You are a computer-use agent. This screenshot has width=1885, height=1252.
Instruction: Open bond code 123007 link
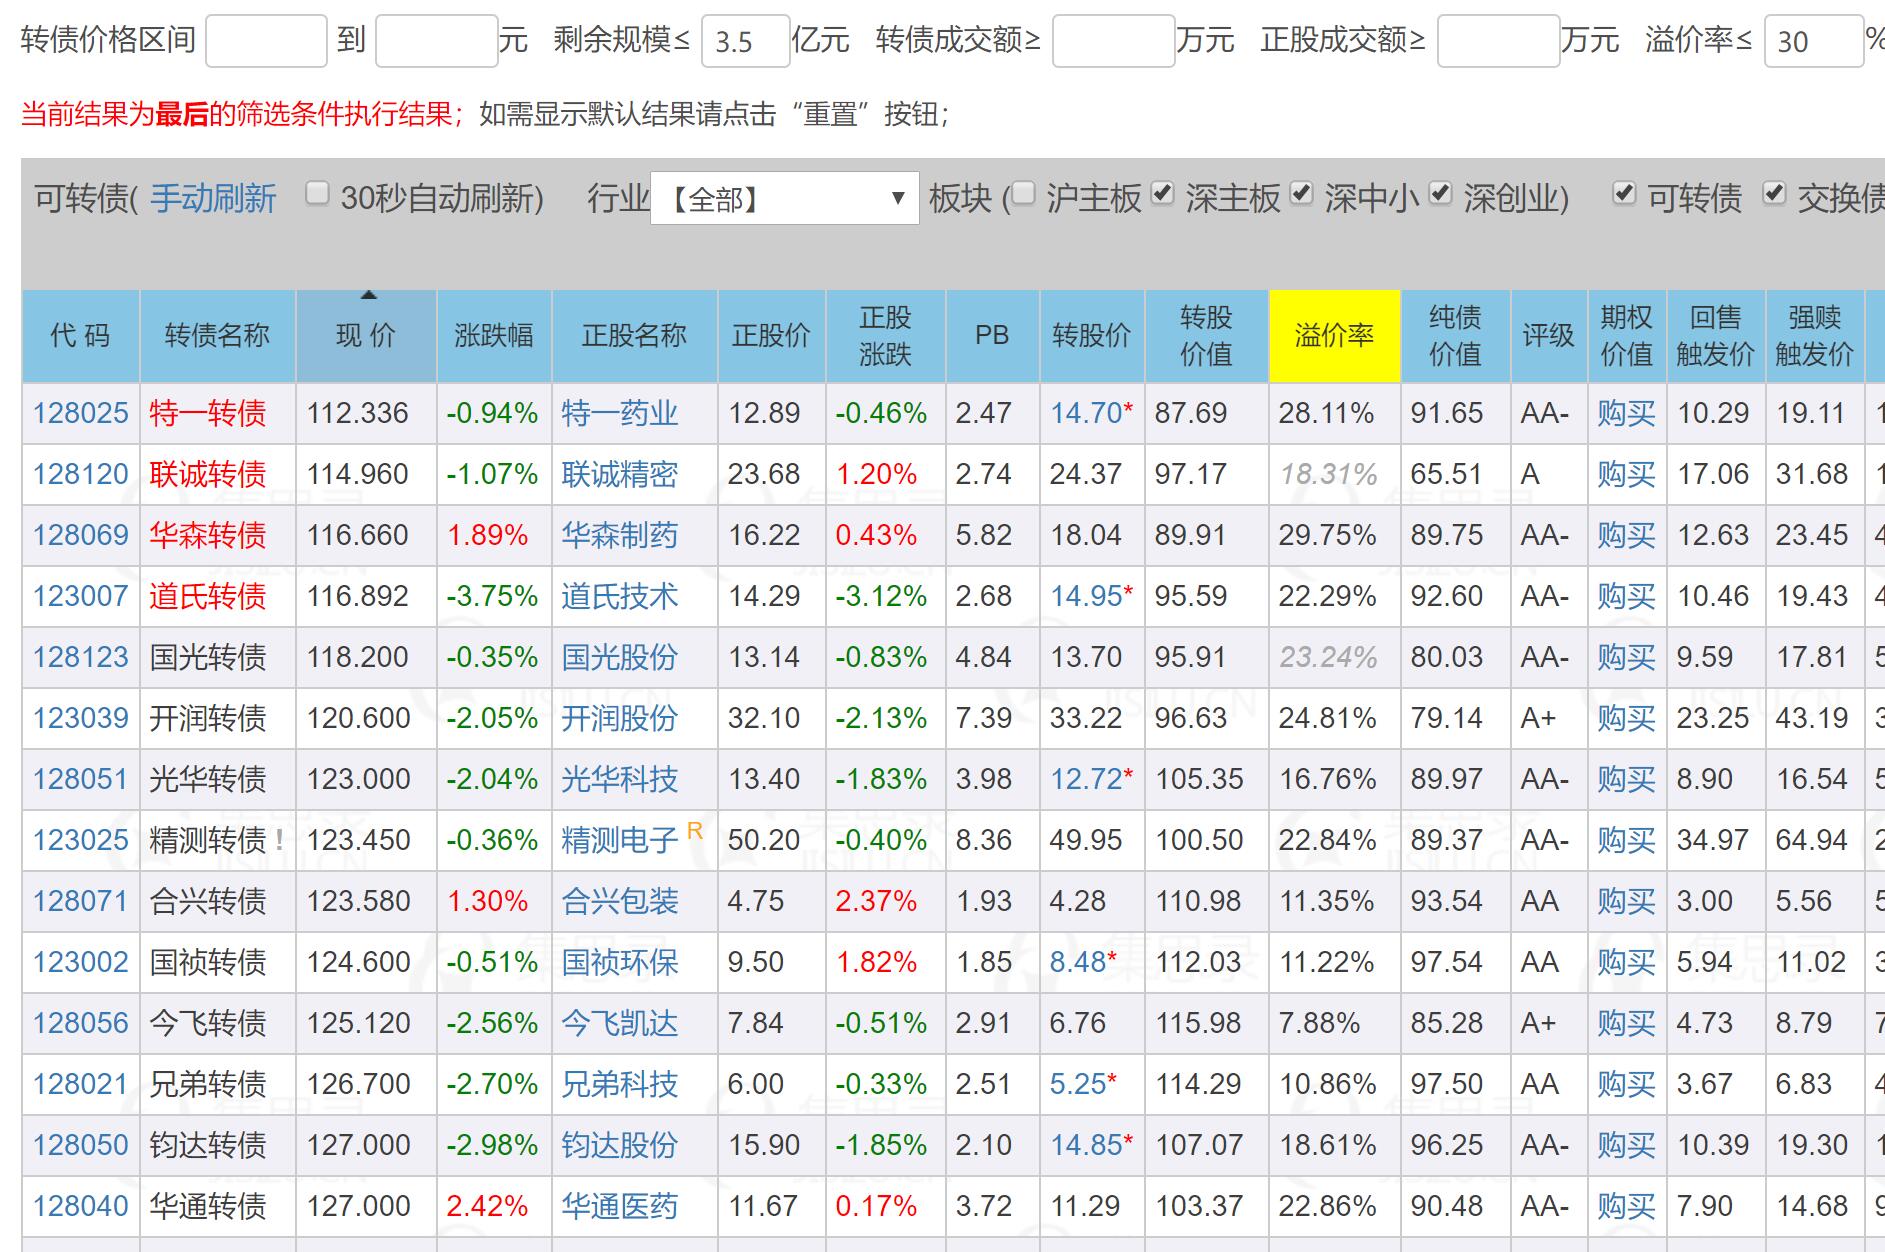click(x=81, y=596)
